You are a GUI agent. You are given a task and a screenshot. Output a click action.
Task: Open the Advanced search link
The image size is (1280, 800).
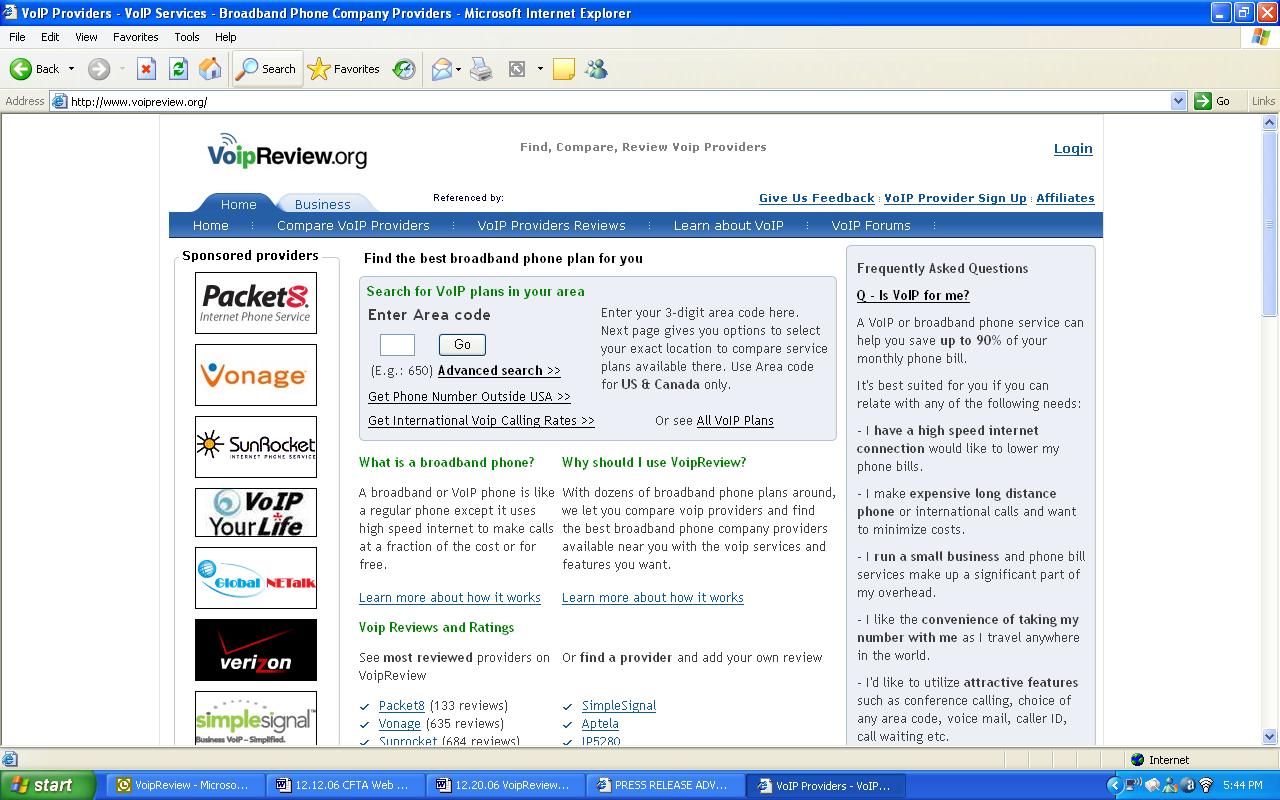pos(499,371)
